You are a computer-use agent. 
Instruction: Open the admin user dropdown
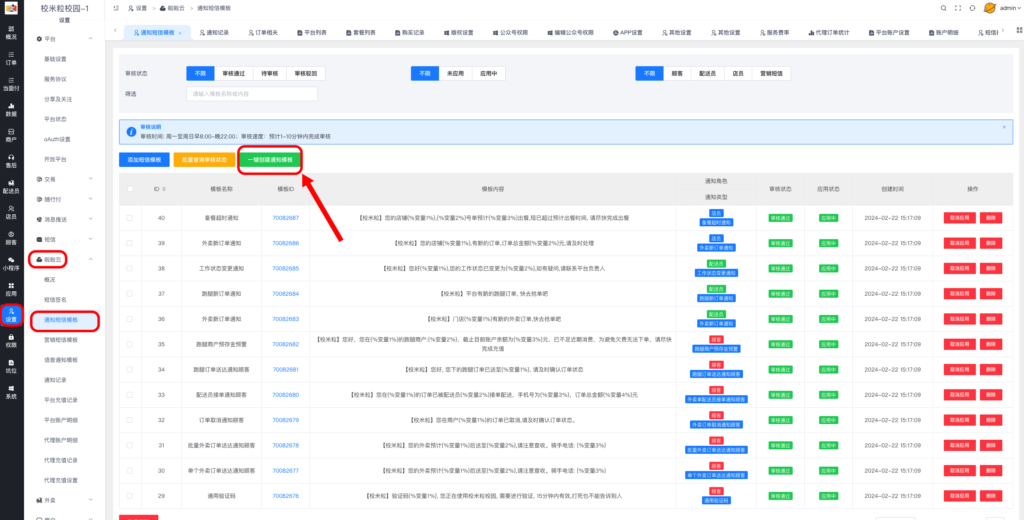tap(1012, 8)
